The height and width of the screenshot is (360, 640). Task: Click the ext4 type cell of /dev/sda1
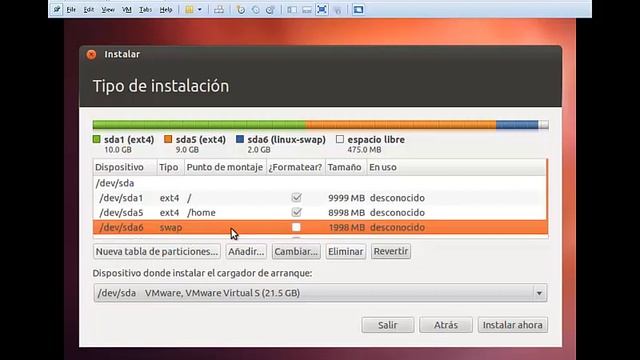point(169,198)
